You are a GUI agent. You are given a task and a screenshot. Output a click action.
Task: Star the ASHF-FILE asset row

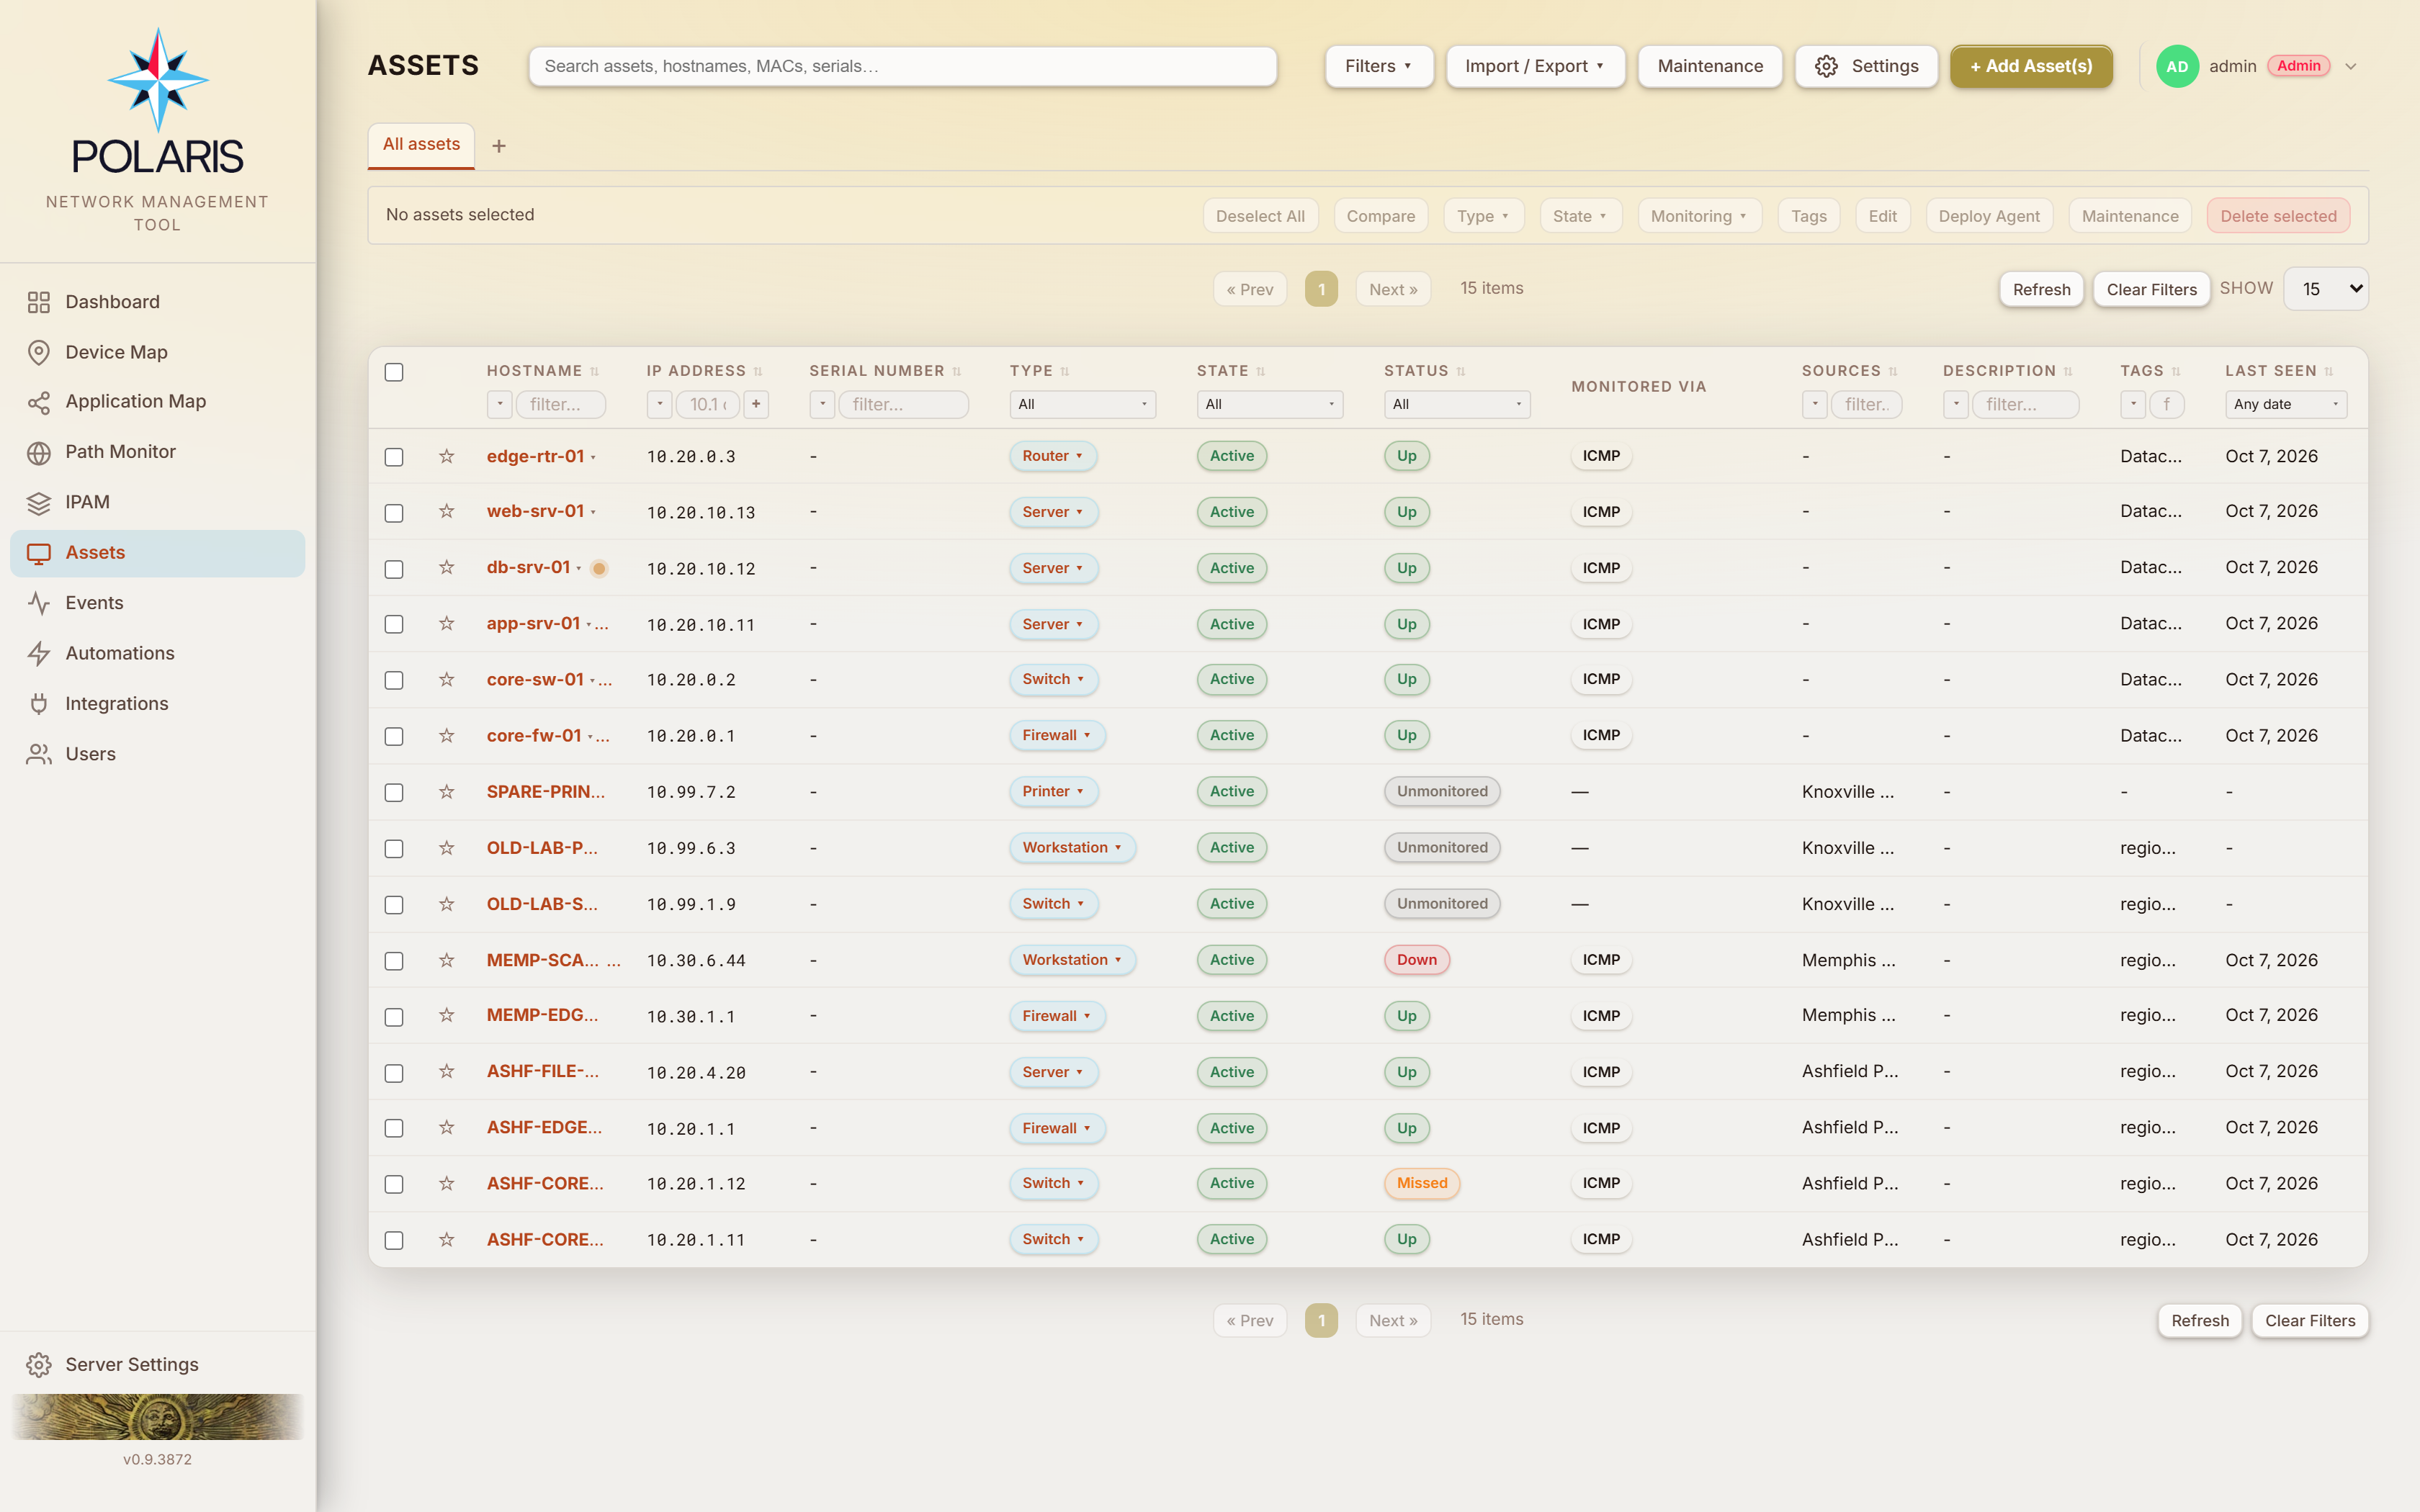447,1071
